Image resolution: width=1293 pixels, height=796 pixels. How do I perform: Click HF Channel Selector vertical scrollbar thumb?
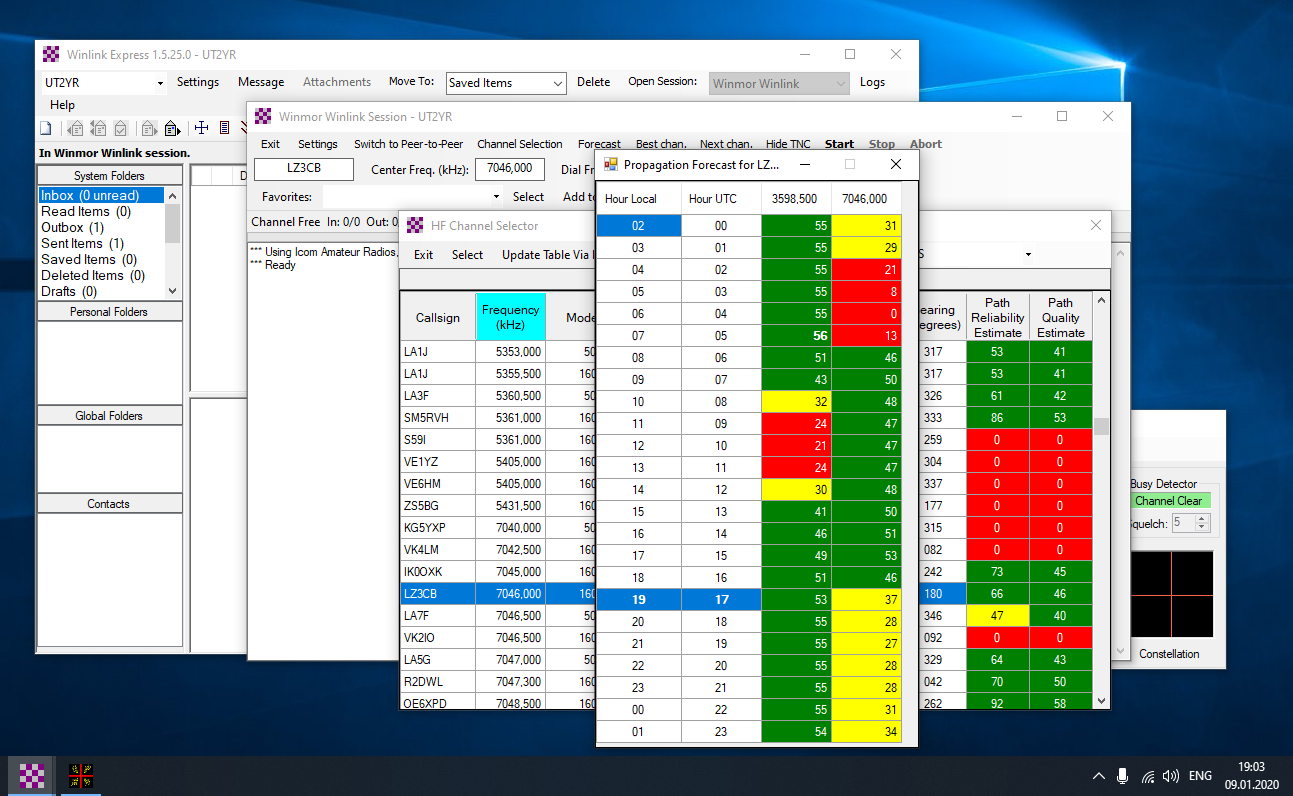pos(1101,426)
